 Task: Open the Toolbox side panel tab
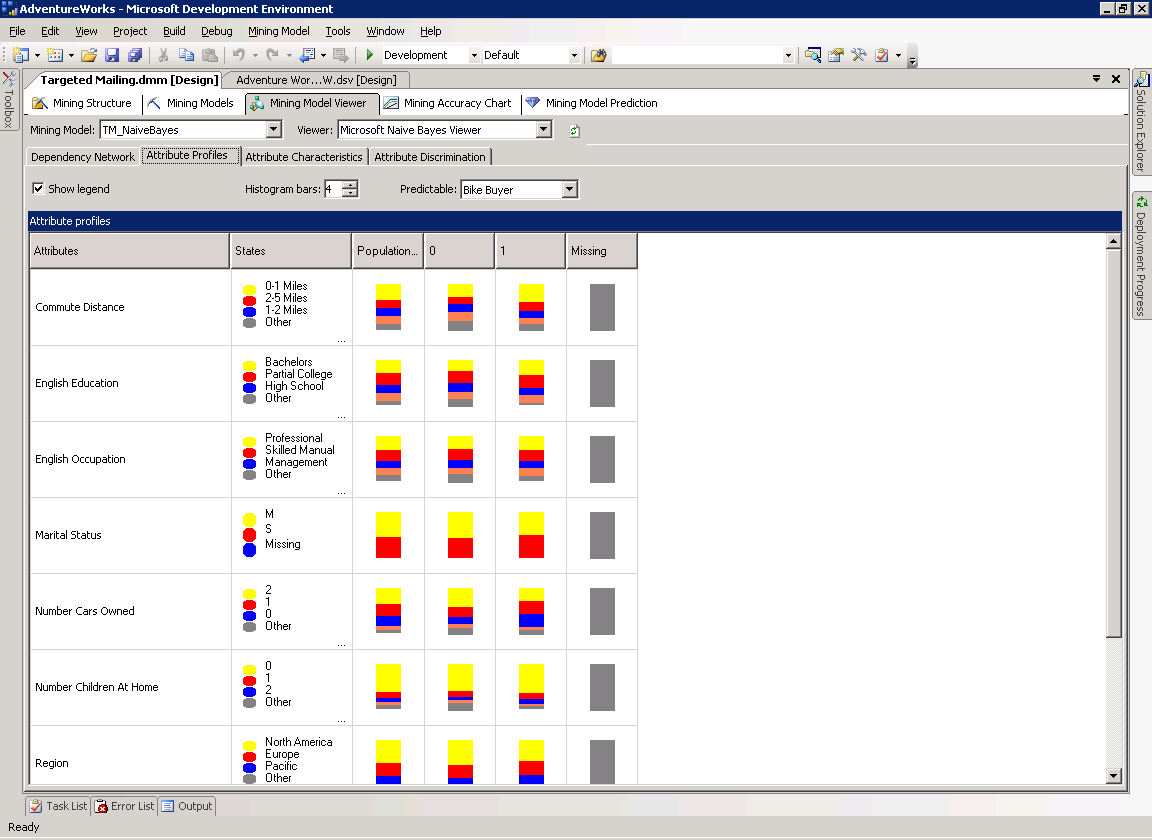click(8, 100)
